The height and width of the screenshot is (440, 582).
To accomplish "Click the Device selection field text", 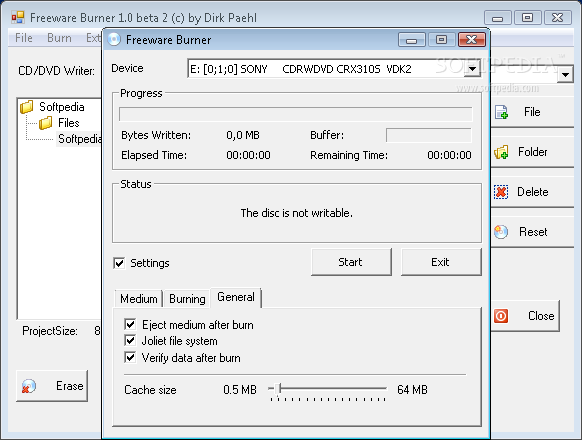I will [x=301, y=69].
